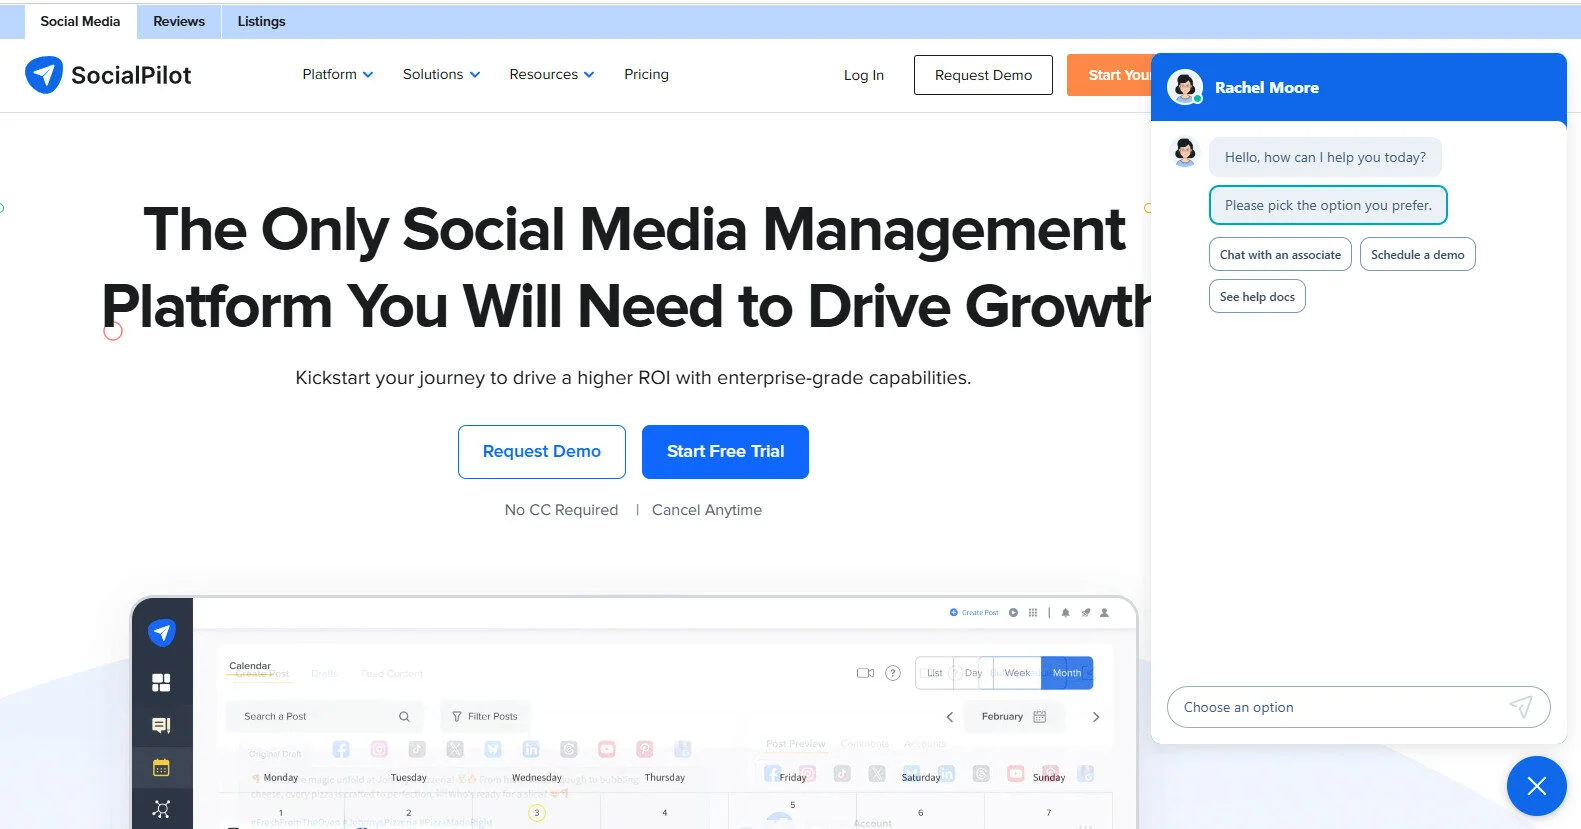This screenshot has width=1581, height=829.
Task: Switch calendar to List view
Action: point(934,673)
